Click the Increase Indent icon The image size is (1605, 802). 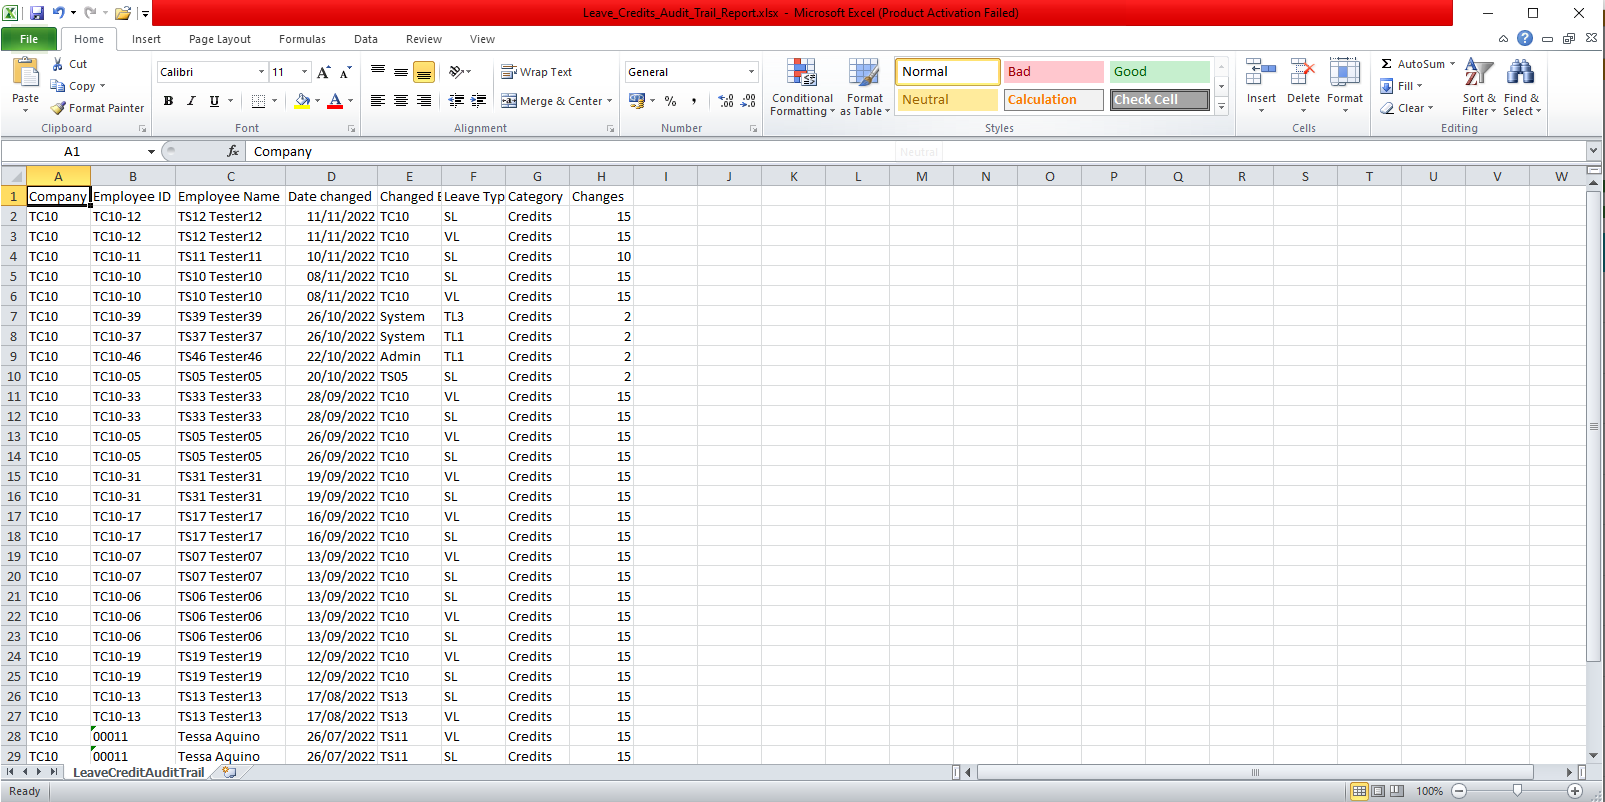coord(479,101)
